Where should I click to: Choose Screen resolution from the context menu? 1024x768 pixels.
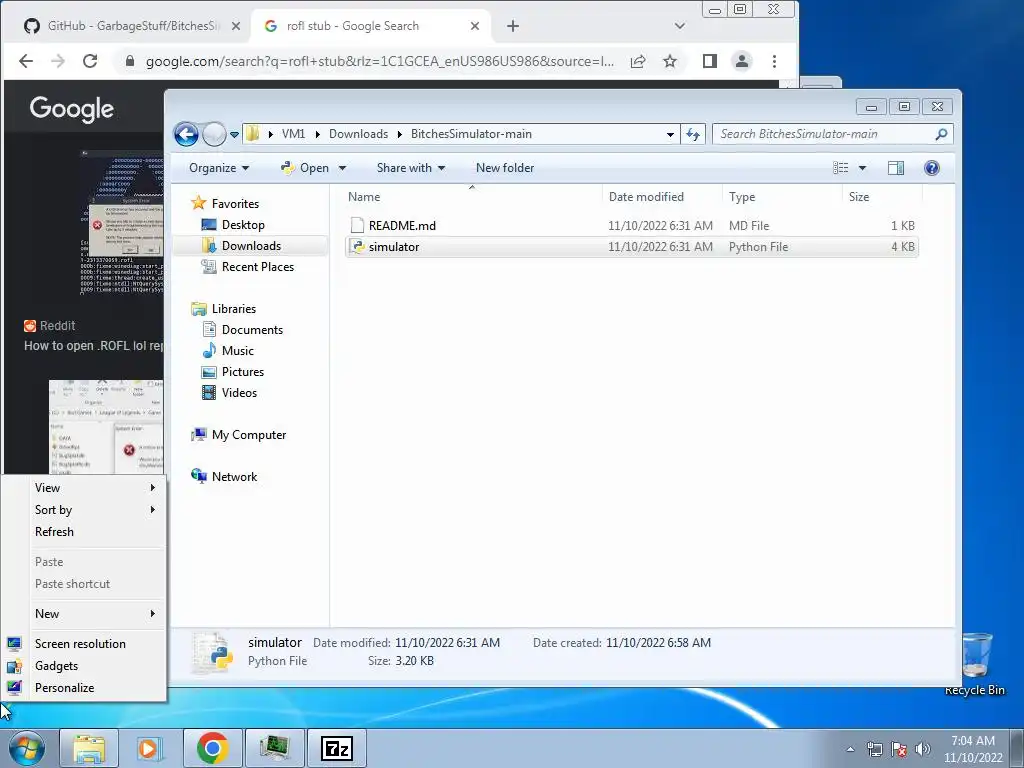(x=84, y=644)
